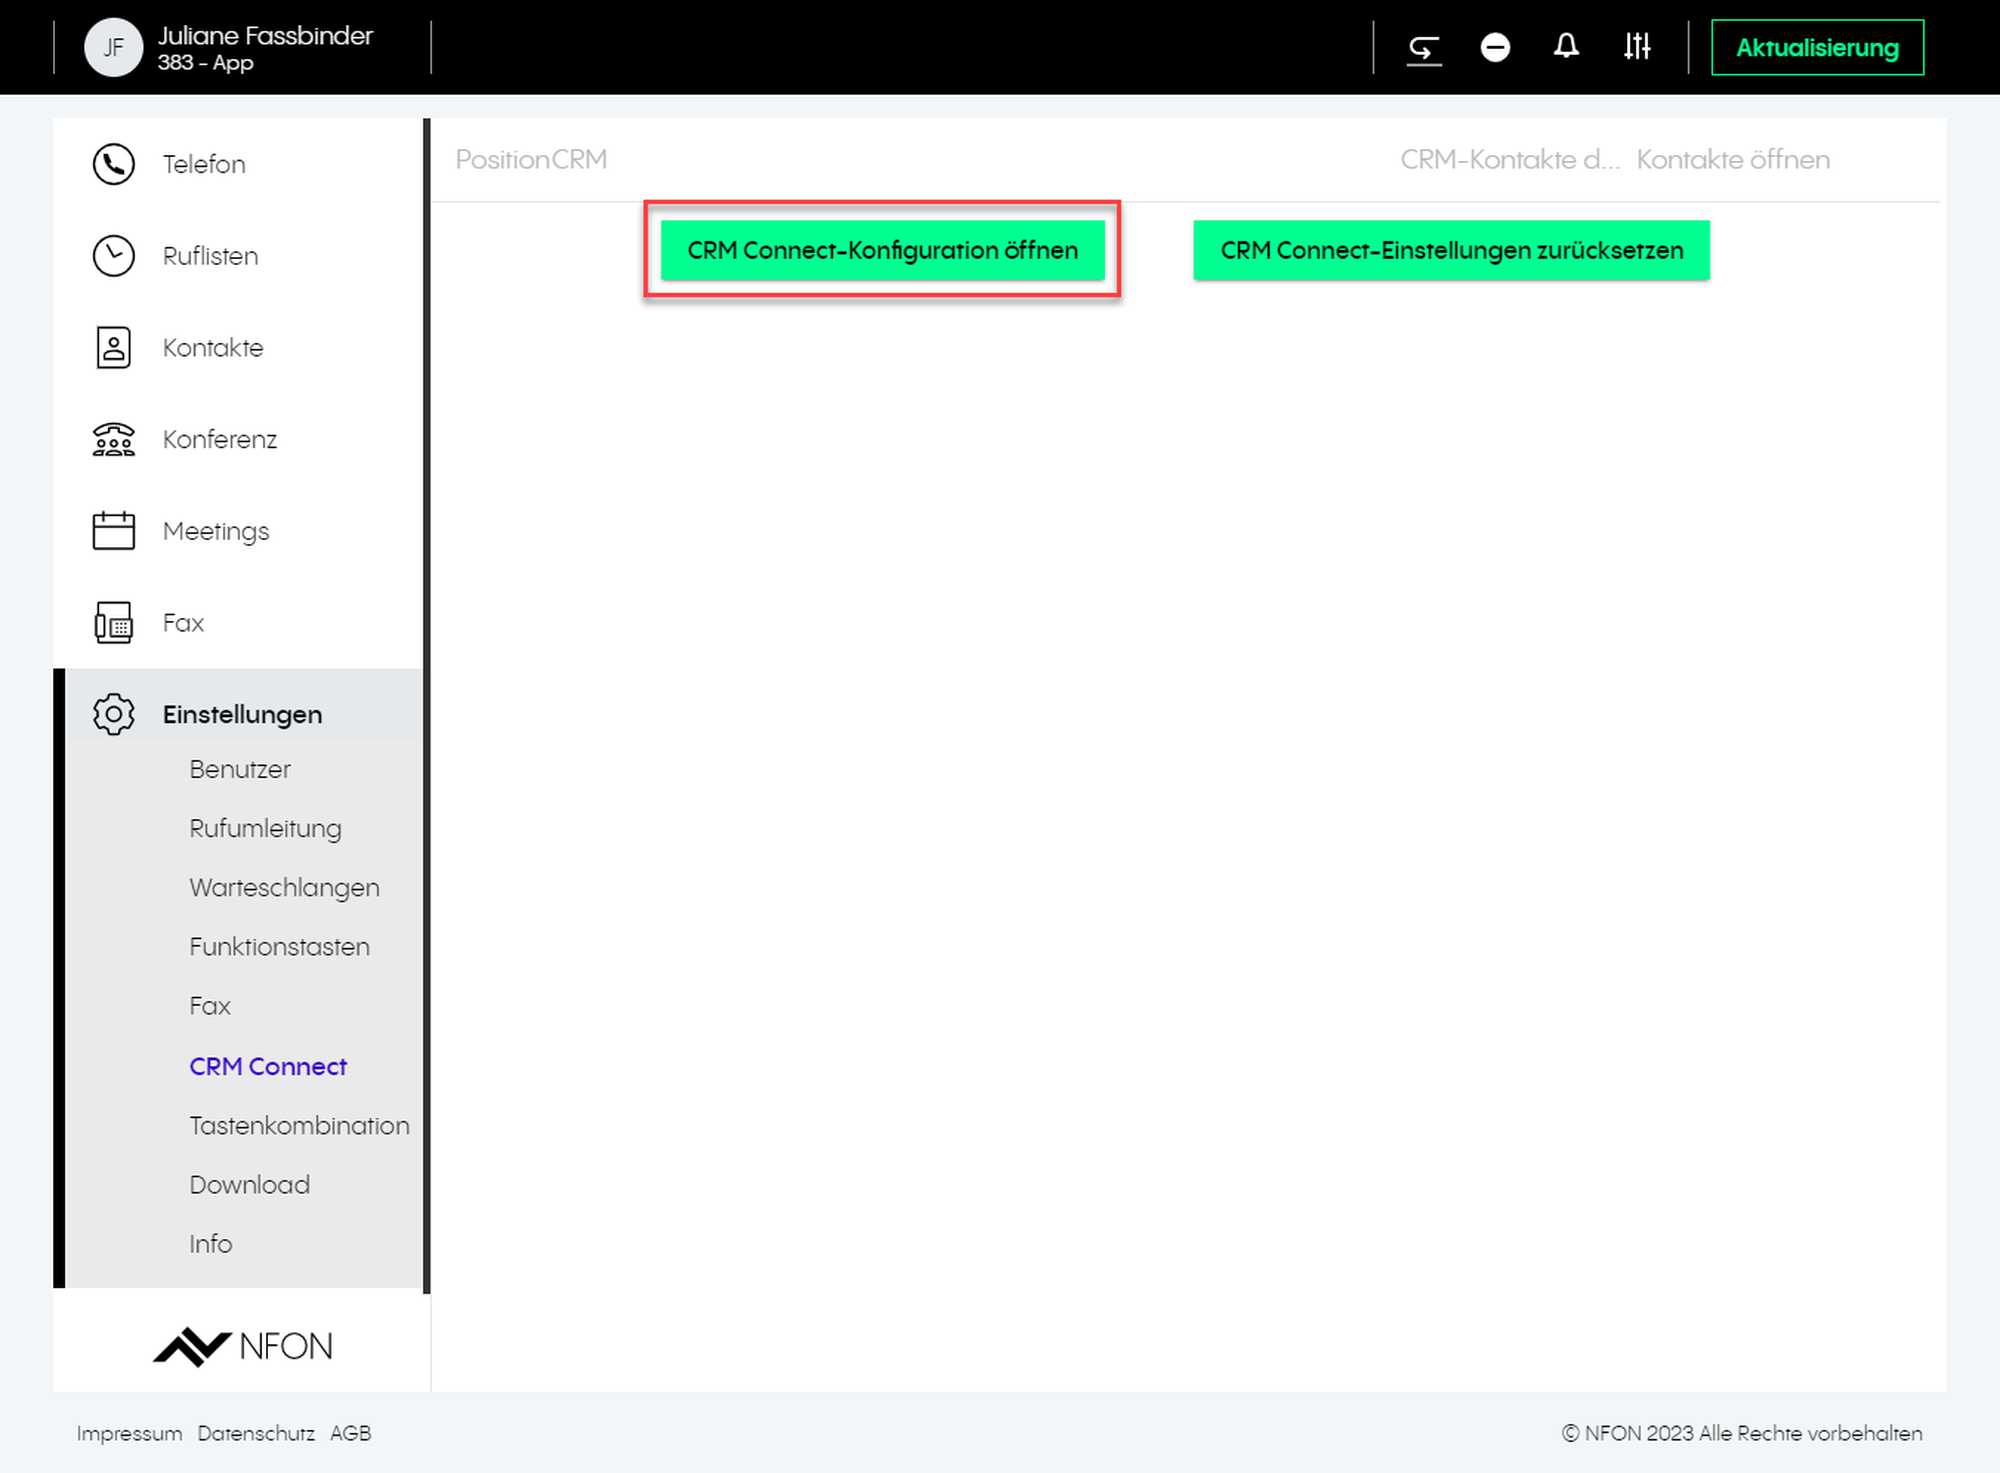Toggle the do-not-disturb minus icon
The width and height of the screenshot is (2000, 1473).
(x=1495, y=48)
